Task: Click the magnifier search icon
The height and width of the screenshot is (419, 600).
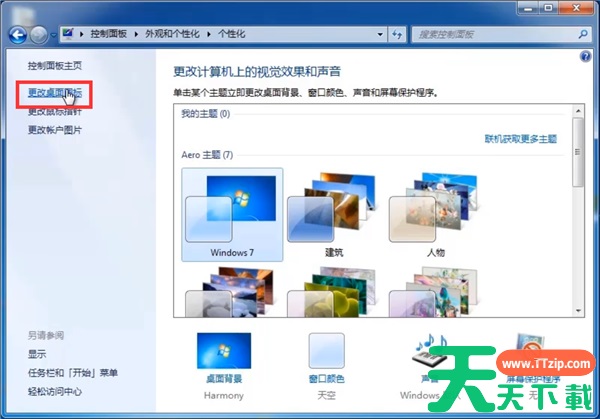Action: [583, 34]
